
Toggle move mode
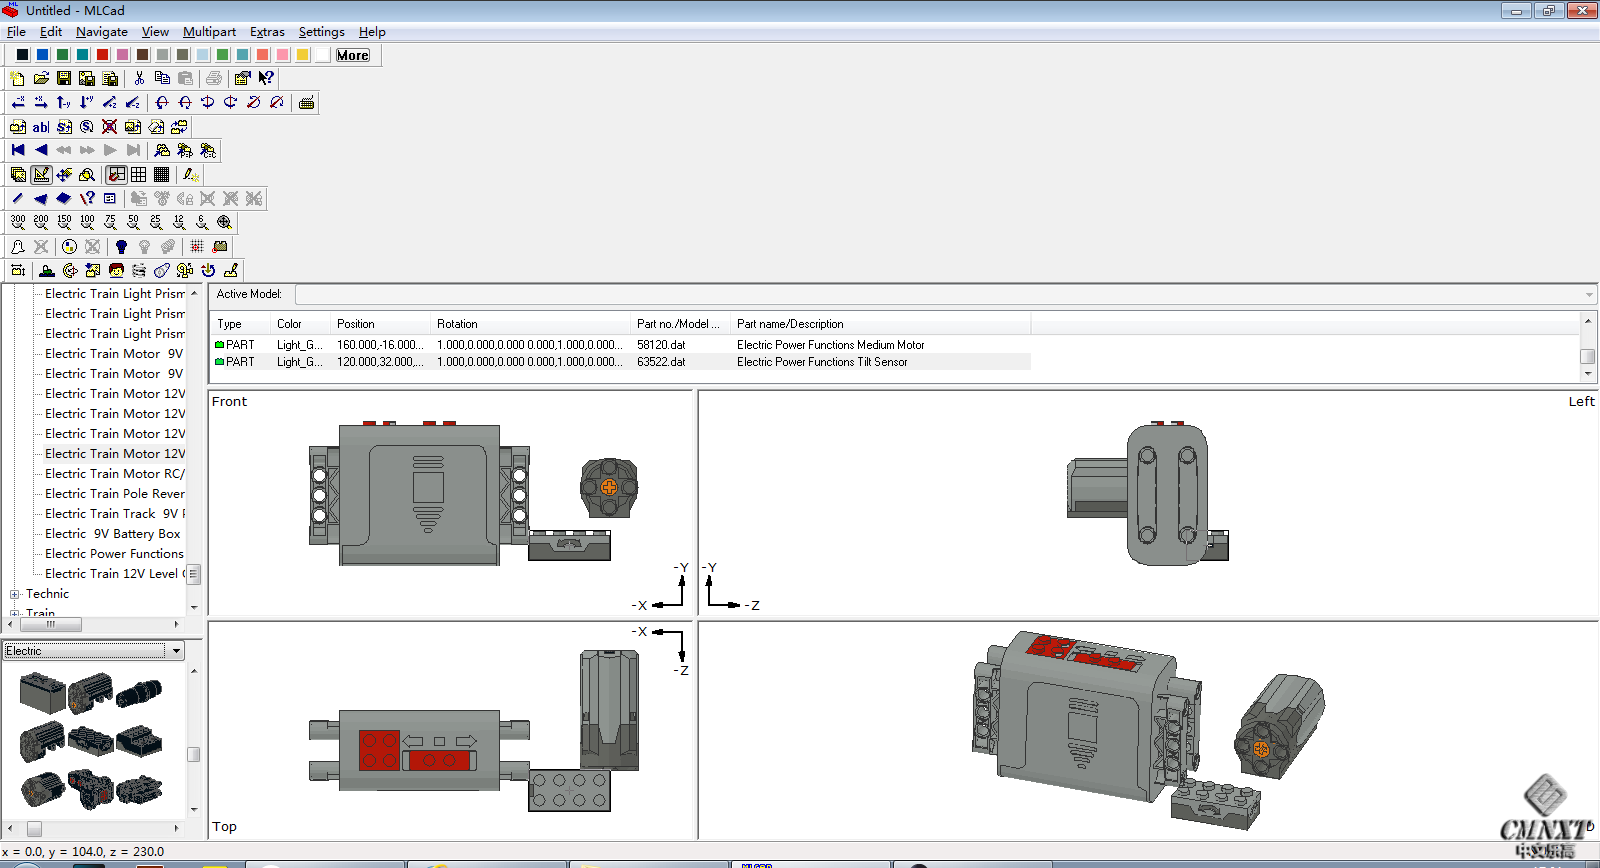coord(64,174)
